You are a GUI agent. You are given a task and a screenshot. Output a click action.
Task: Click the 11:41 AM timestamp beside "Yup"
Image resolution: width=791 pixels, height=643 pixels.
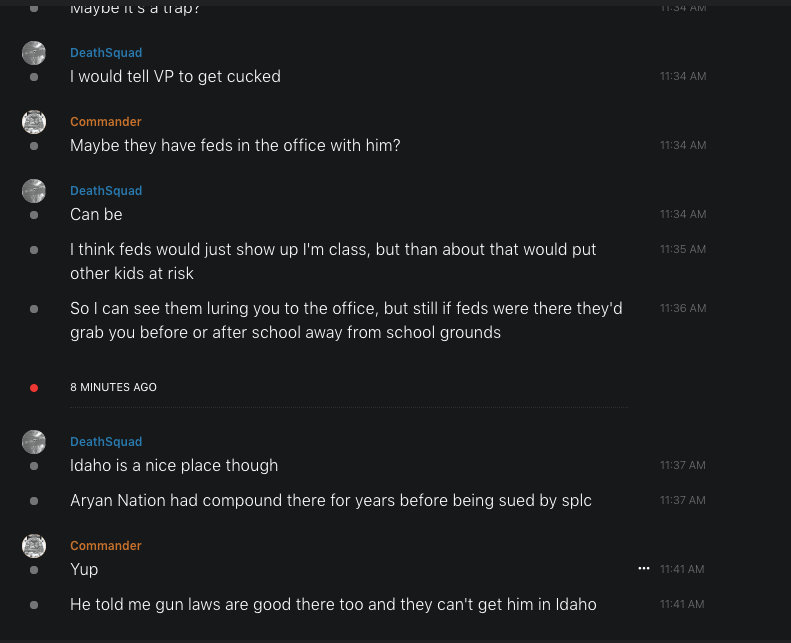pos(682,570)
